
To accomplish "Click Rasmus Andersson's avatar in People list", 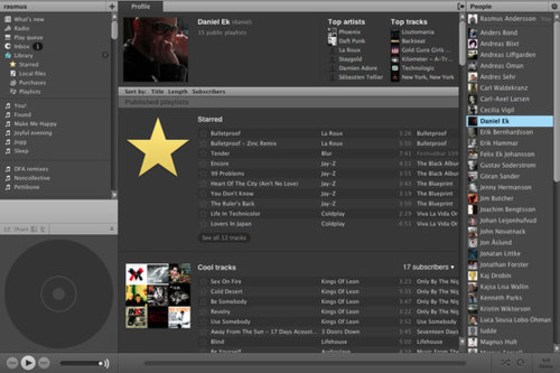I will click(x=473, y=19).
